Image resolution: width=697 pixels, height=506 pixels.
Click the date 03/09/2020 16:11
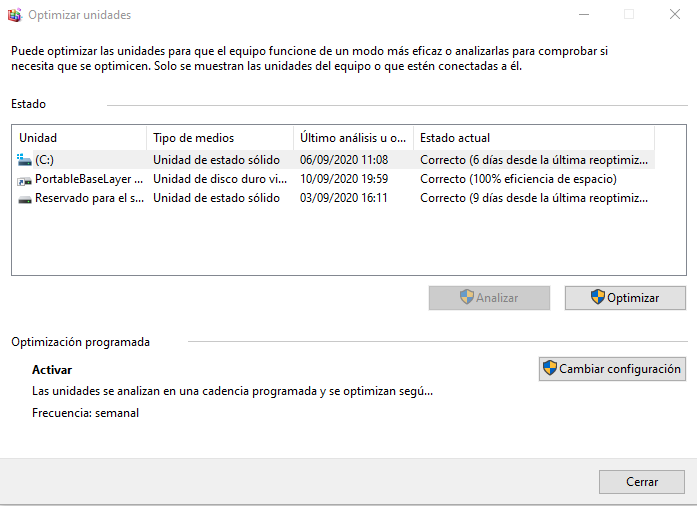(344, 198)
